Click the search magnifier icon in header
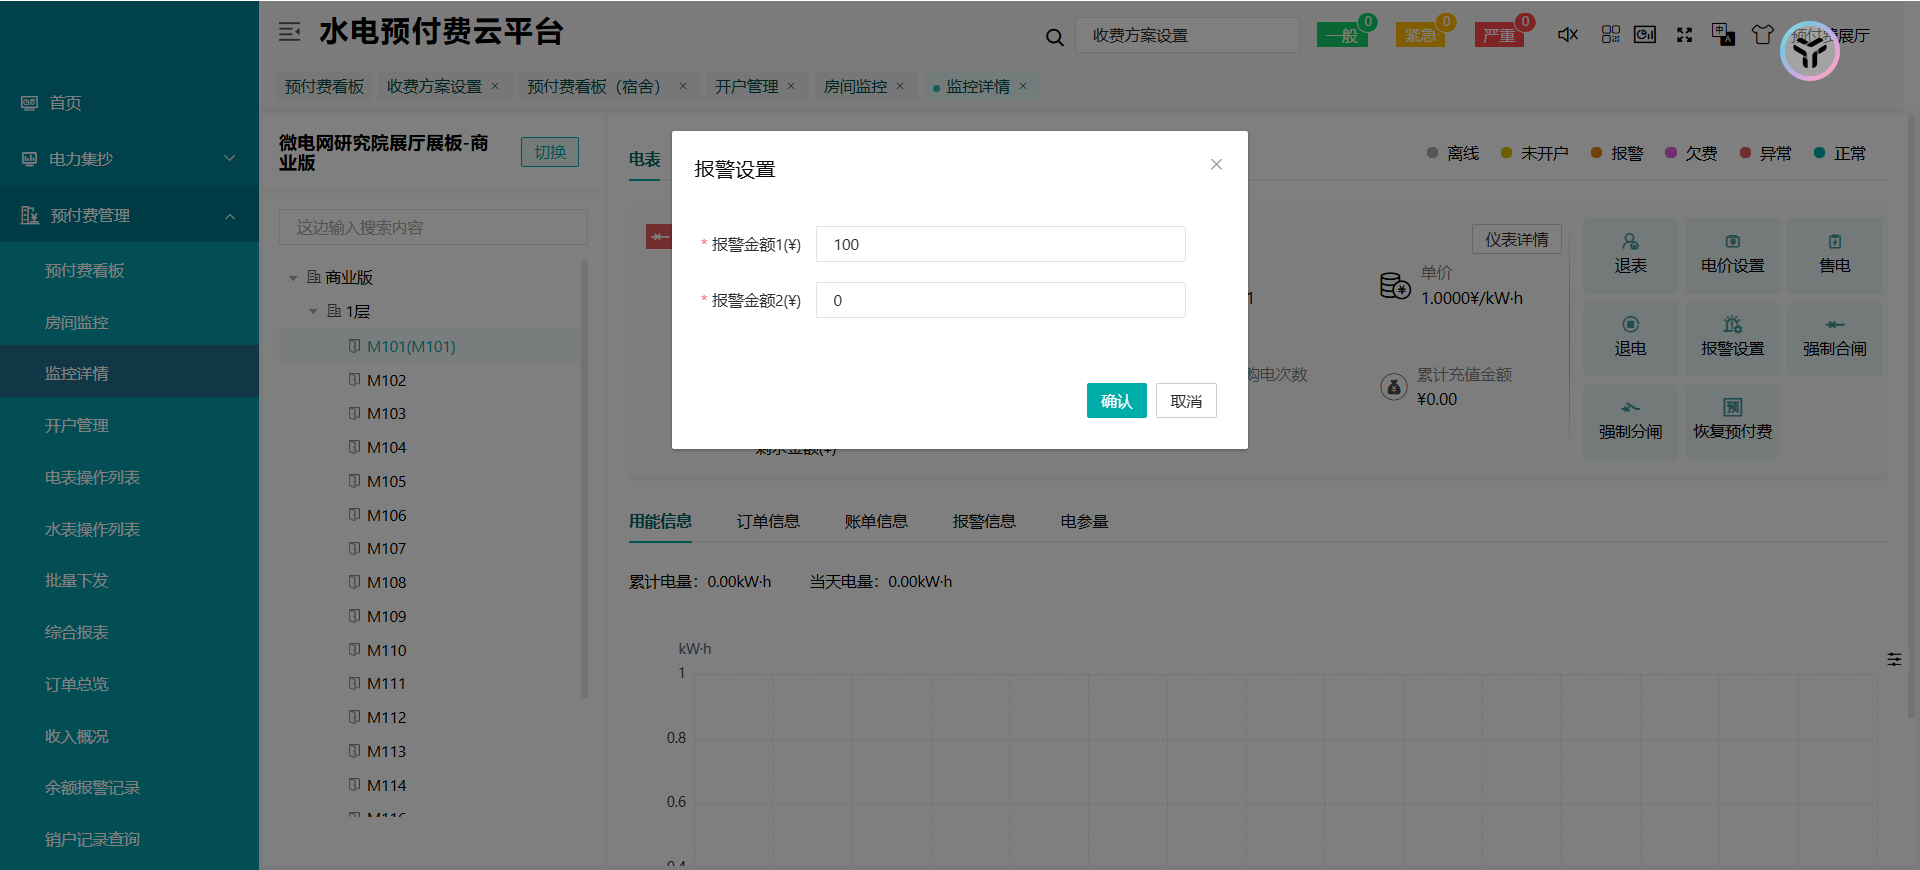Image resolution: width=1920 pixels, height=870 pixels. pyautogui.click(x=1054, y=37)
